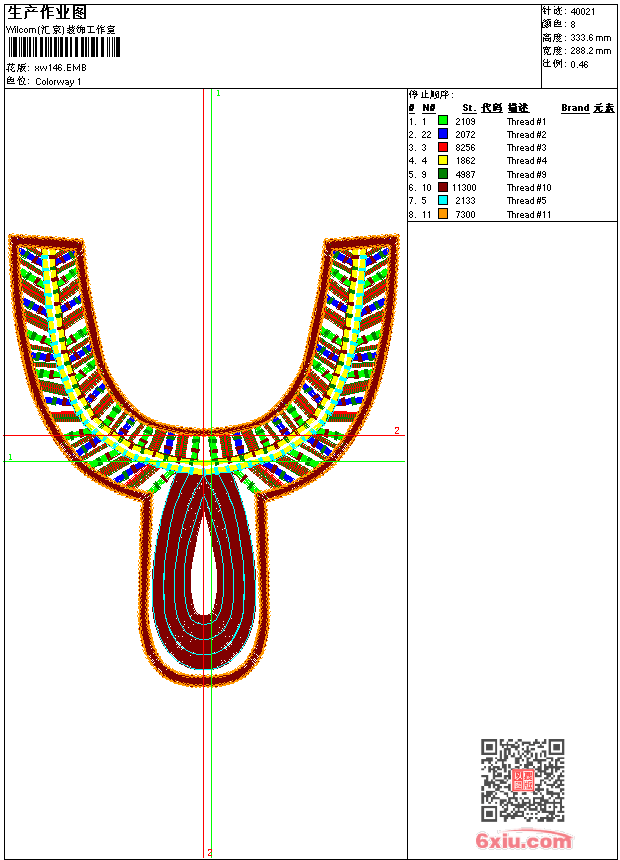Click the QR code image
The height and width of the screenshot is (860, 620).
point(522,780)
